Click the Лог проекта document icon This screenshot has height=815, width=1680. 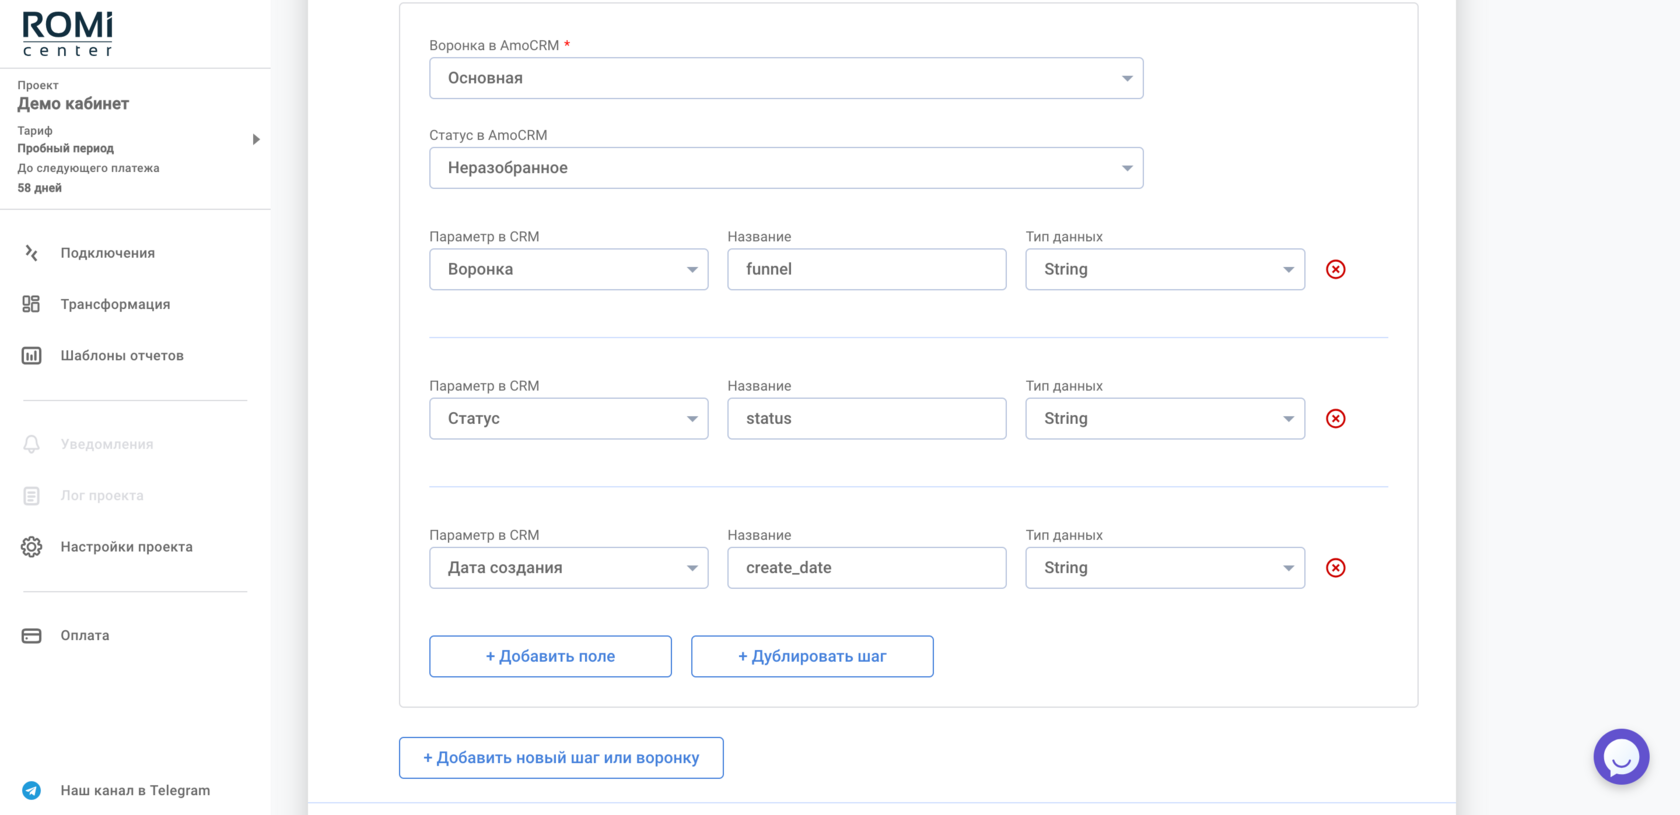coord(31,495)
